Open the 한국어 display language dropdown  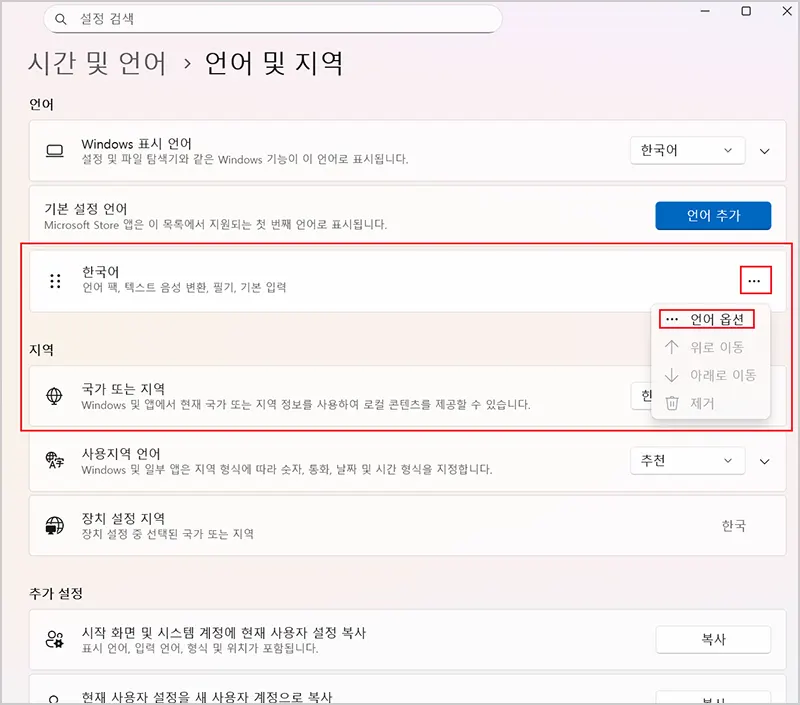point(687,151)
